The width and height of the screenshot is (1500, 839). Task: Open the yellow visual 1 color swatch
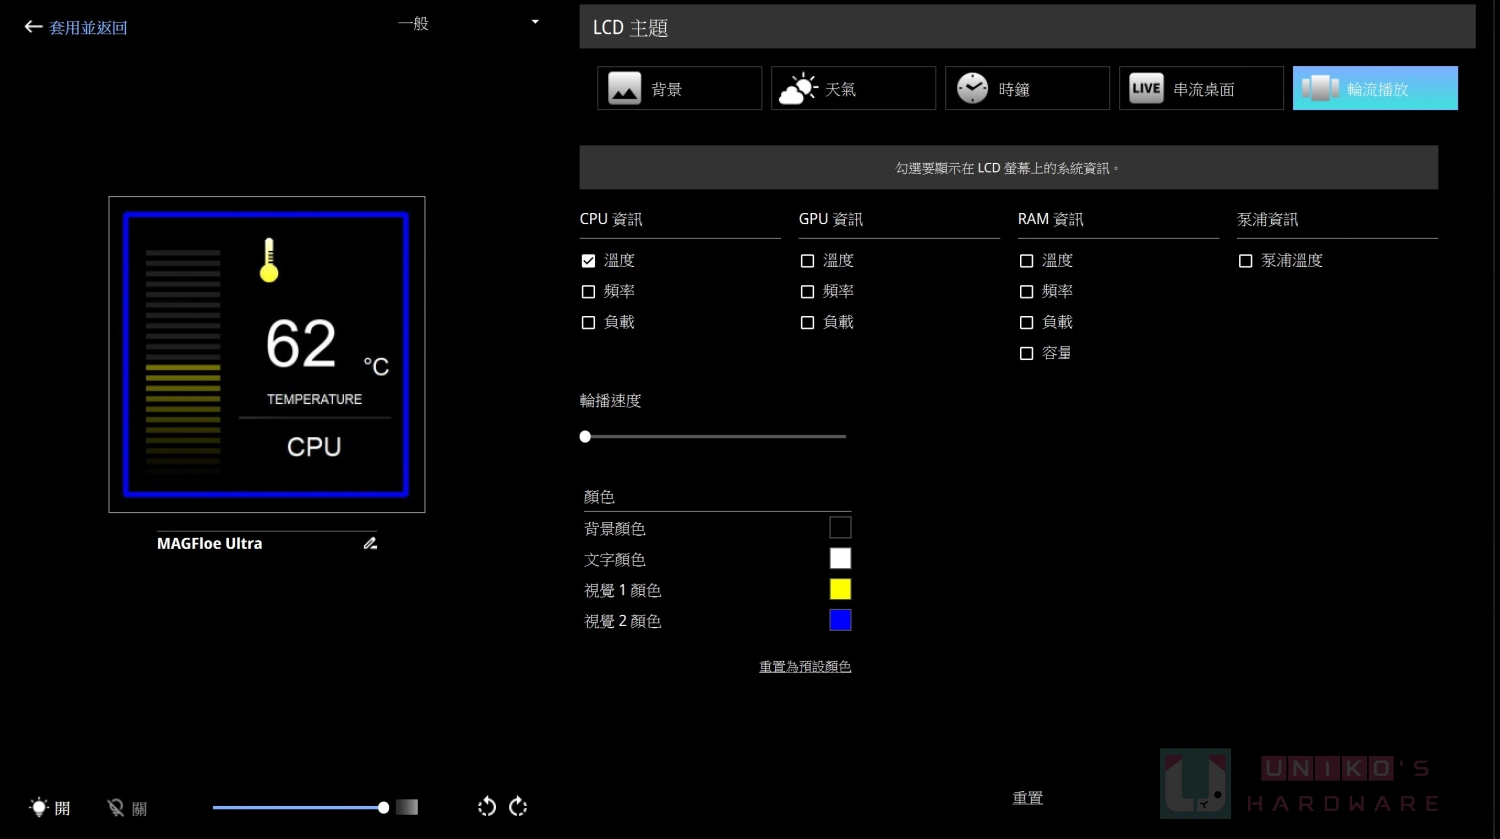[840, 590]
